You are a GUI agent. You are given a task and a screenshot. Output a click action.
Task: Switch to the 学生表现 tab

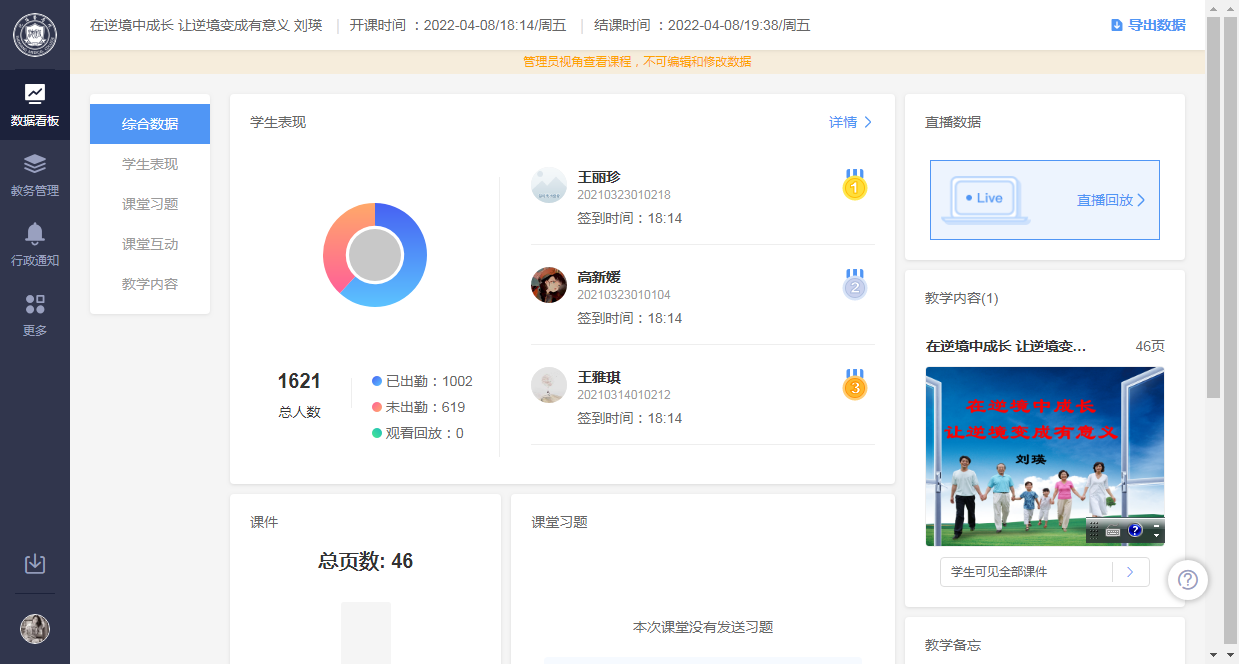pos(150,164)
